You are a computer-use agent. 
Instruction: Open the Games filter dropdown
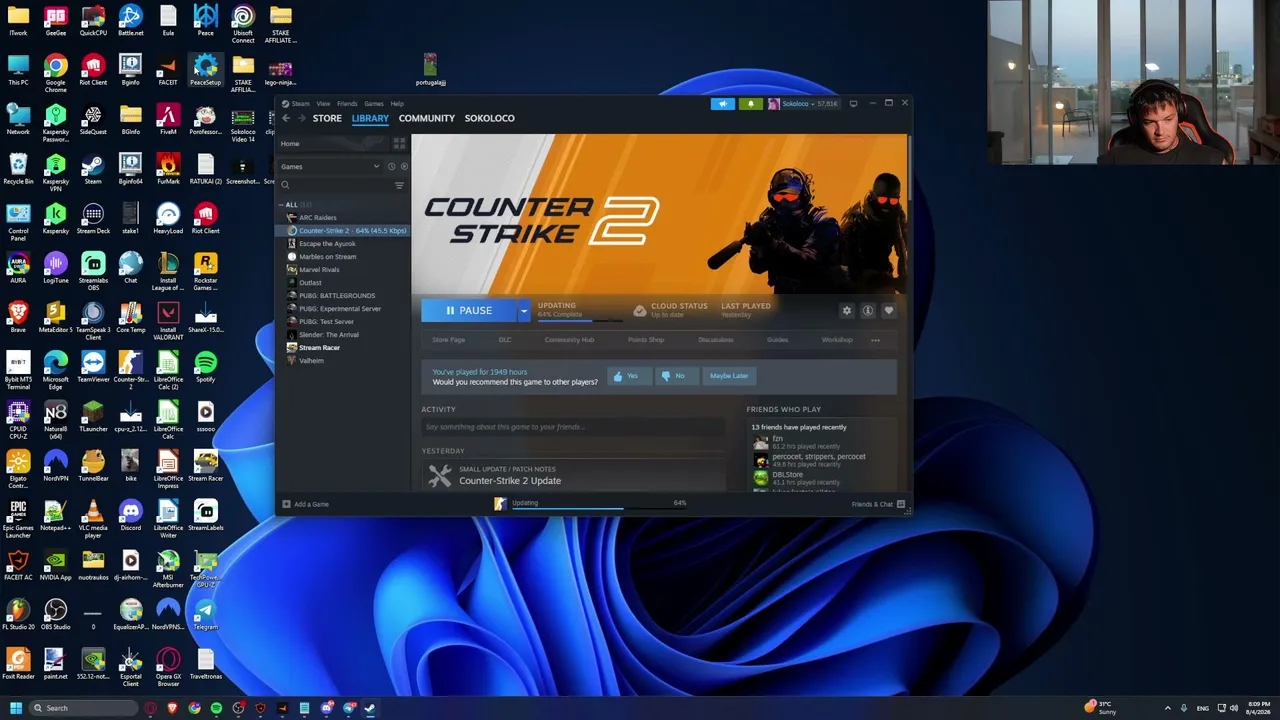[331, 166]
